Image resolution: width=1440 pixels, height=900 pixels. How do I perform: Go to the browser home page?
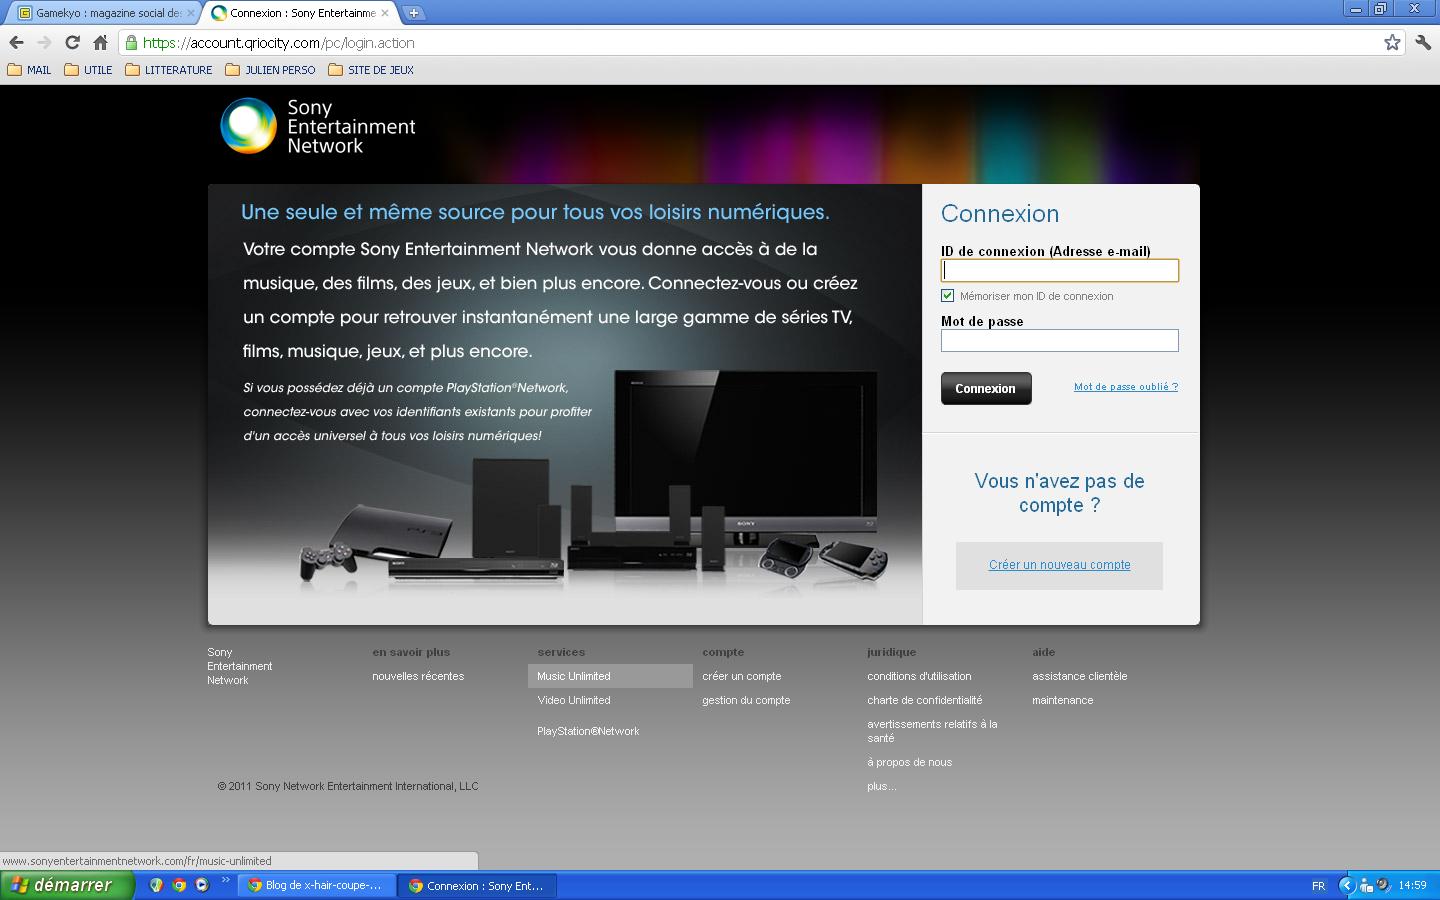(x=100, y=42)
